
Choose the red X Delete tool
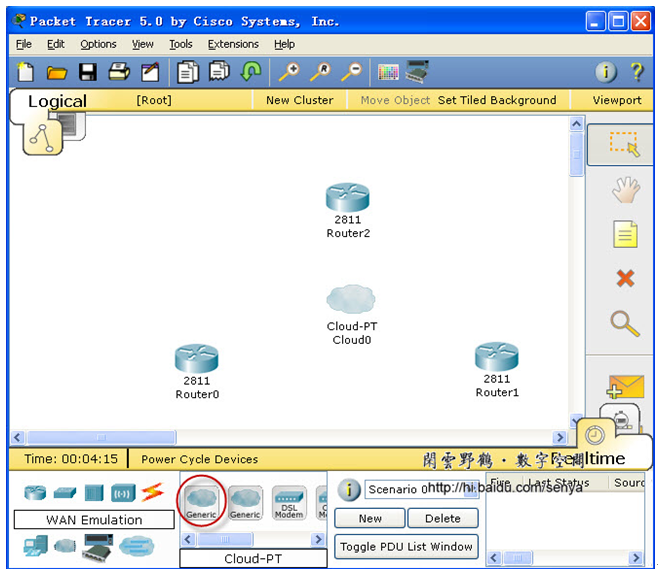(625, 278)
